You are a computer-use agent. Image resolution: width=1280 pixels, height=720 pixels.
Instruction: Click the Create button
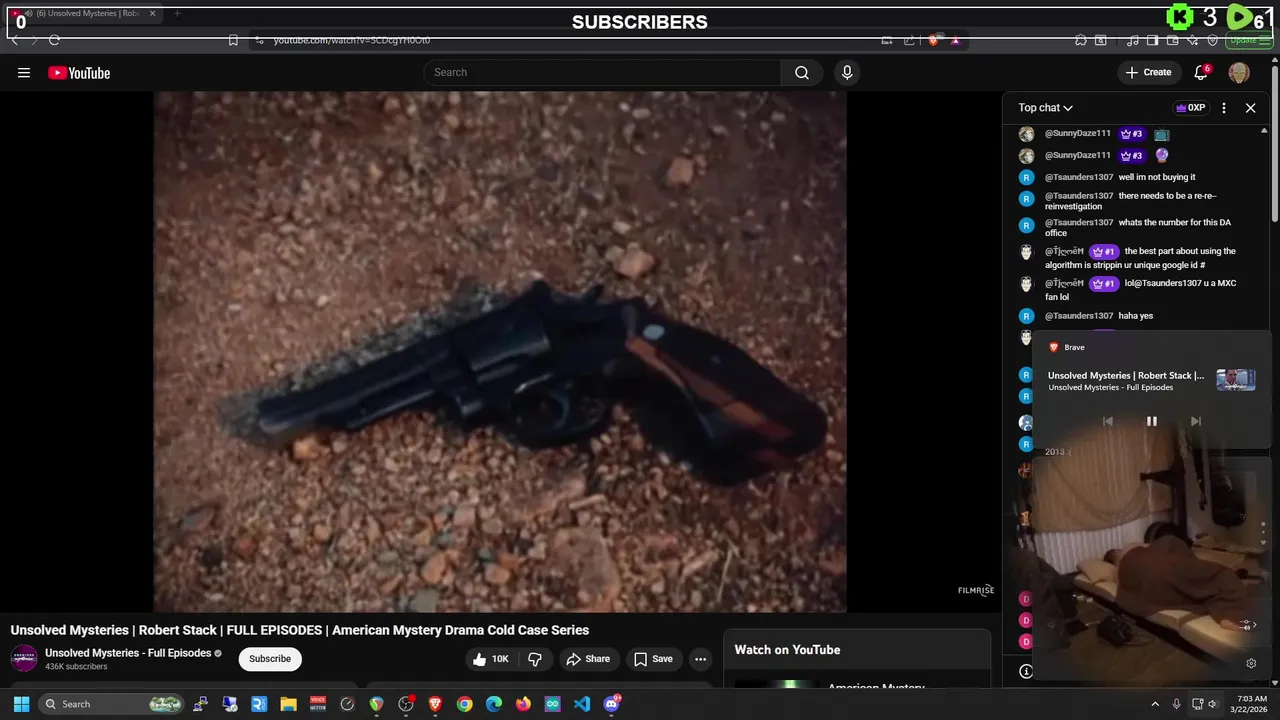[1148, 72]
